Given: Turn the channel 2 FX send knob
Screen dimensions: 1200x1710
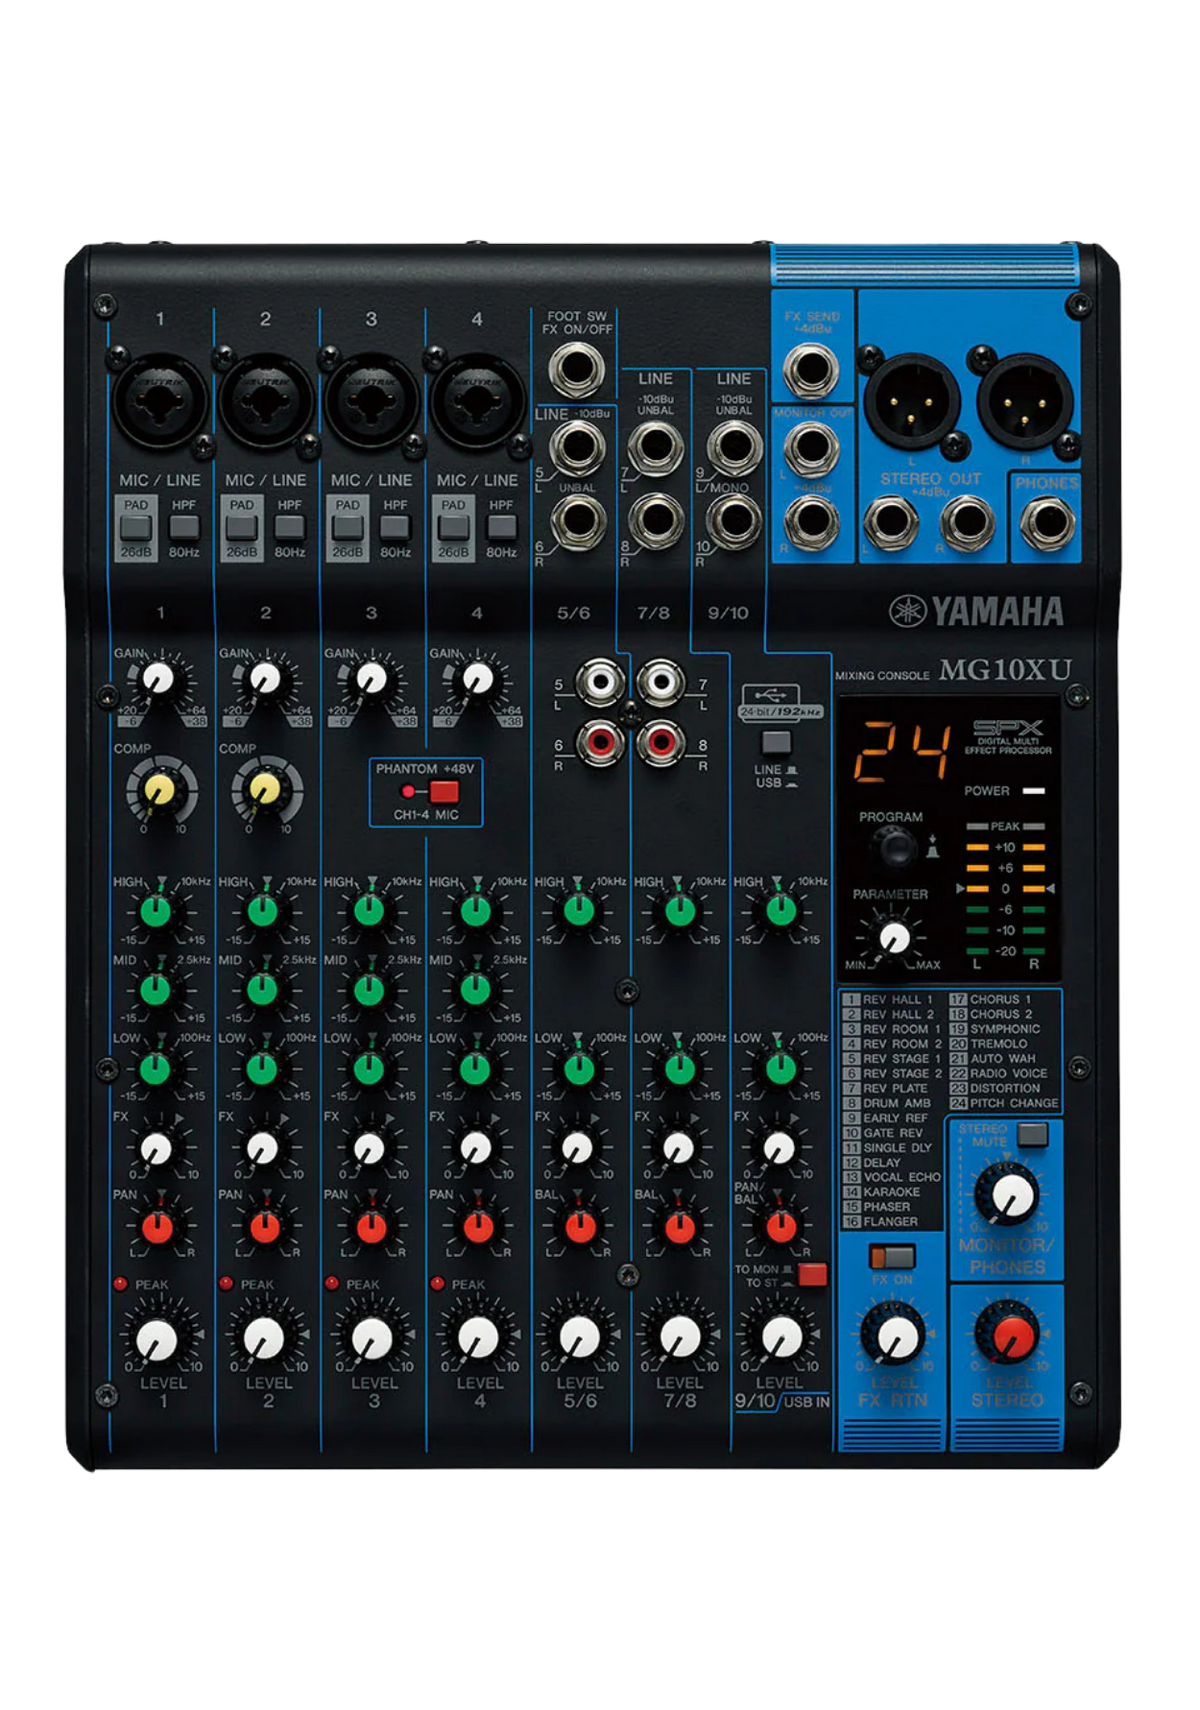Looking at the screenshot, I should tap(263, 1147).
